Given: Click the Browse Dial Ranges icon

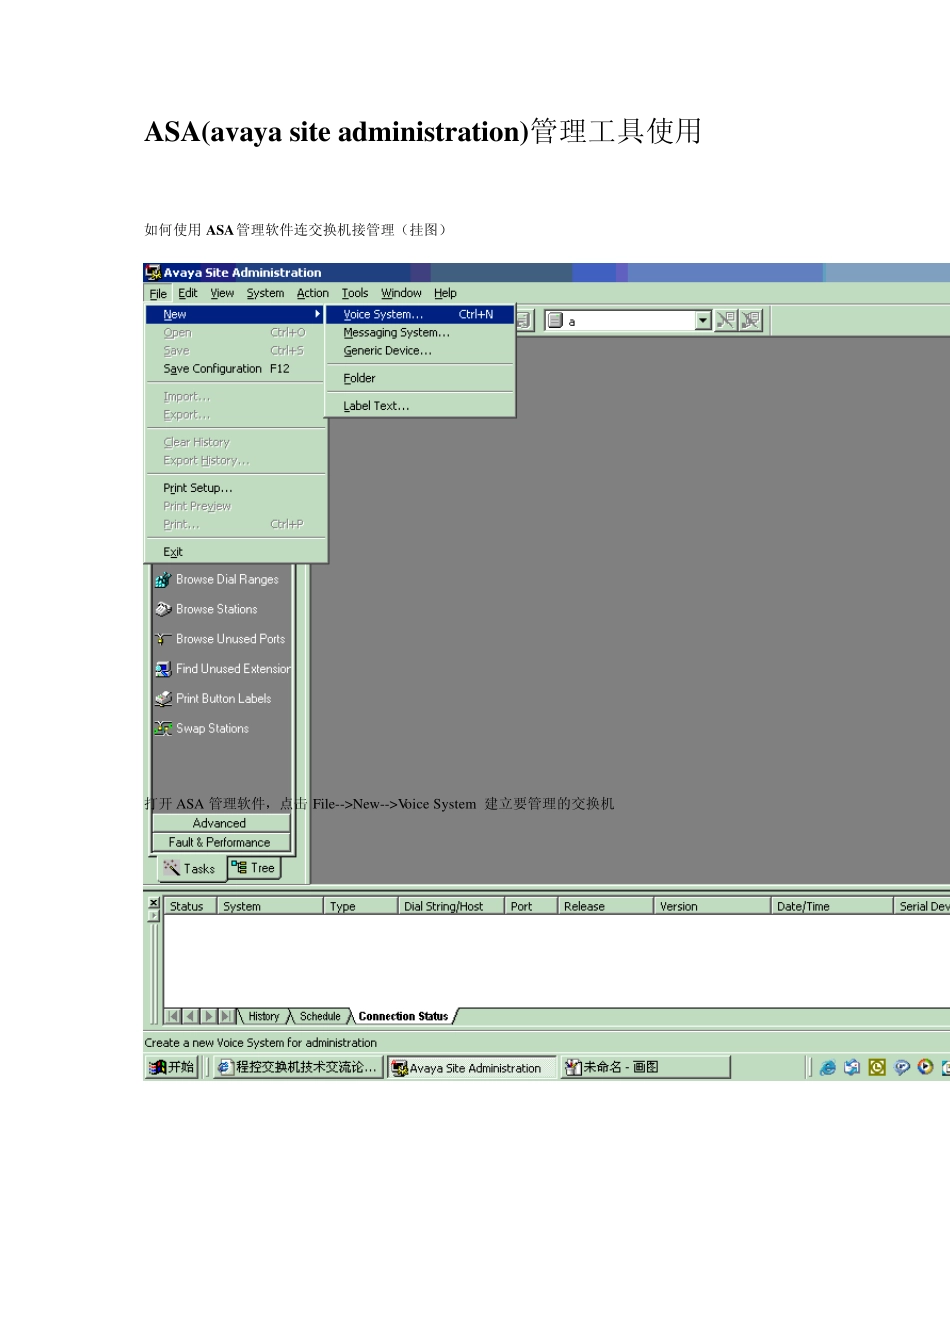Looking at the screenshot, I should (163, 580).
